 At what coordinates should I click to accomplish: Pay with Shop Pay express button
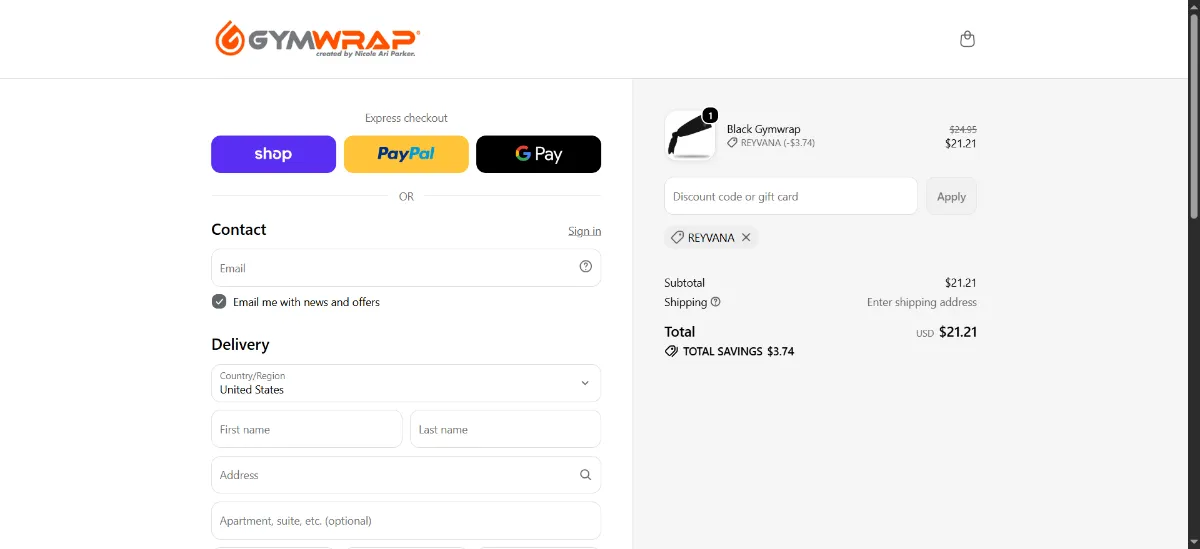pos(273,154)
